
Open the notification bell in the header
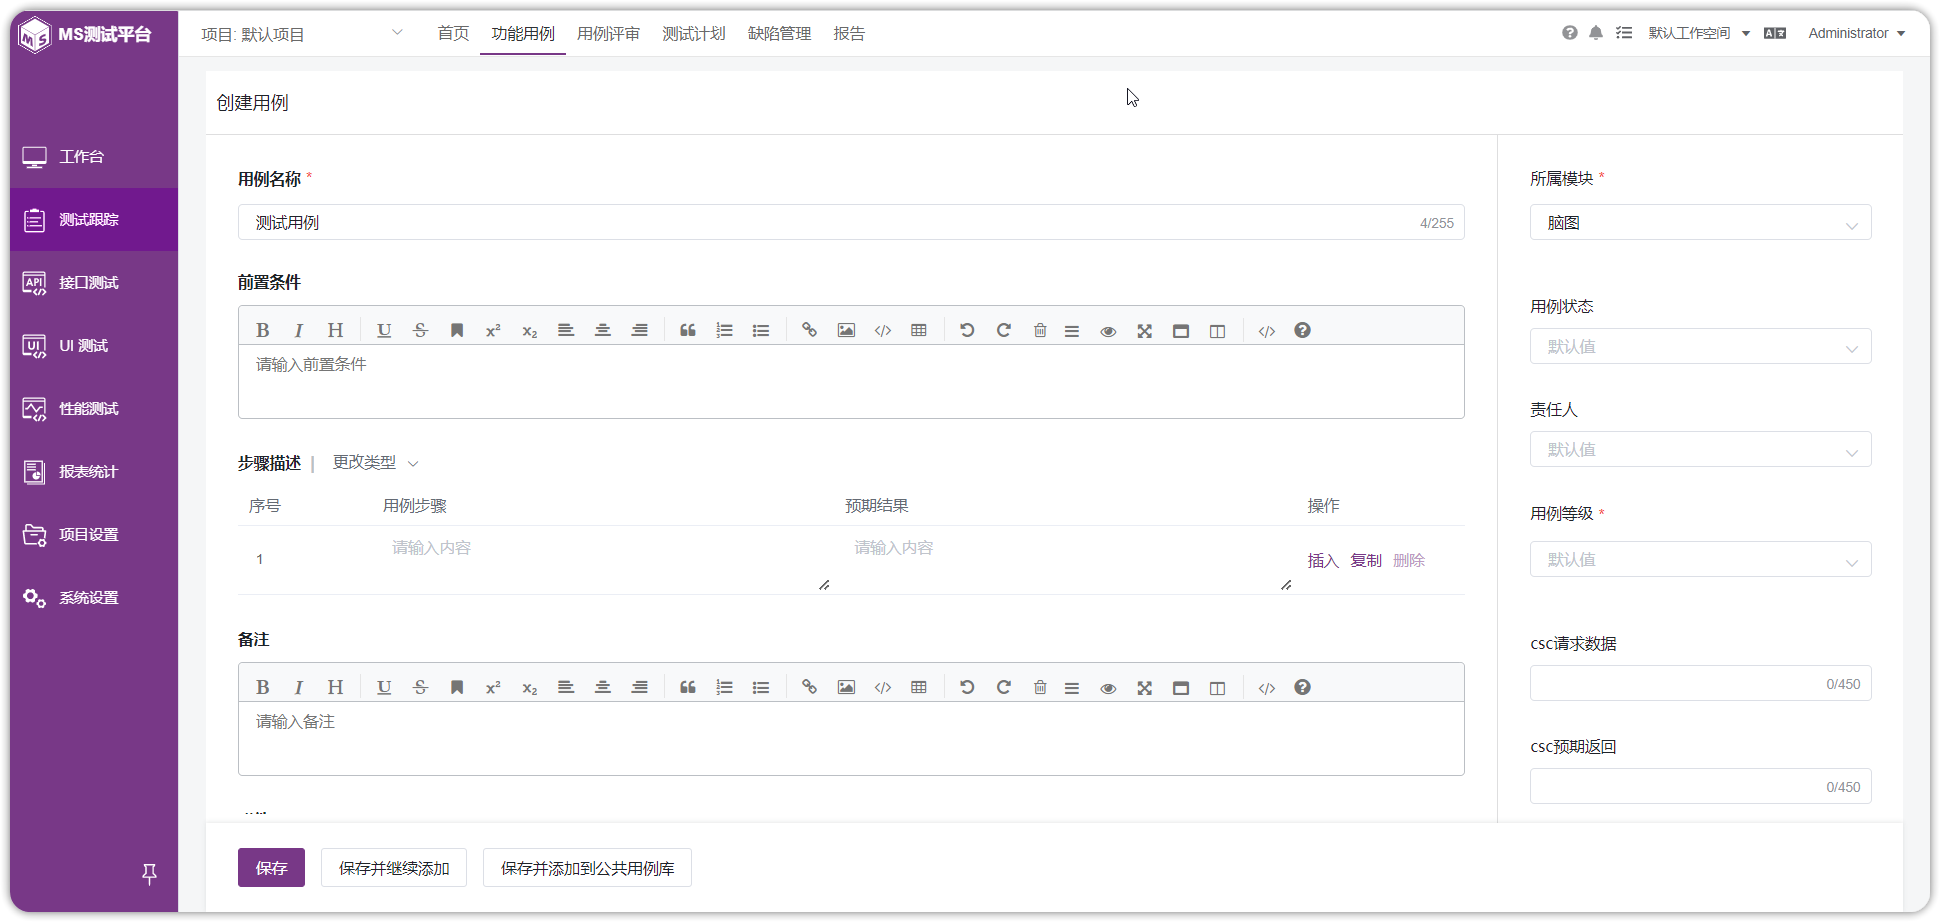[x=1596, y=33]
